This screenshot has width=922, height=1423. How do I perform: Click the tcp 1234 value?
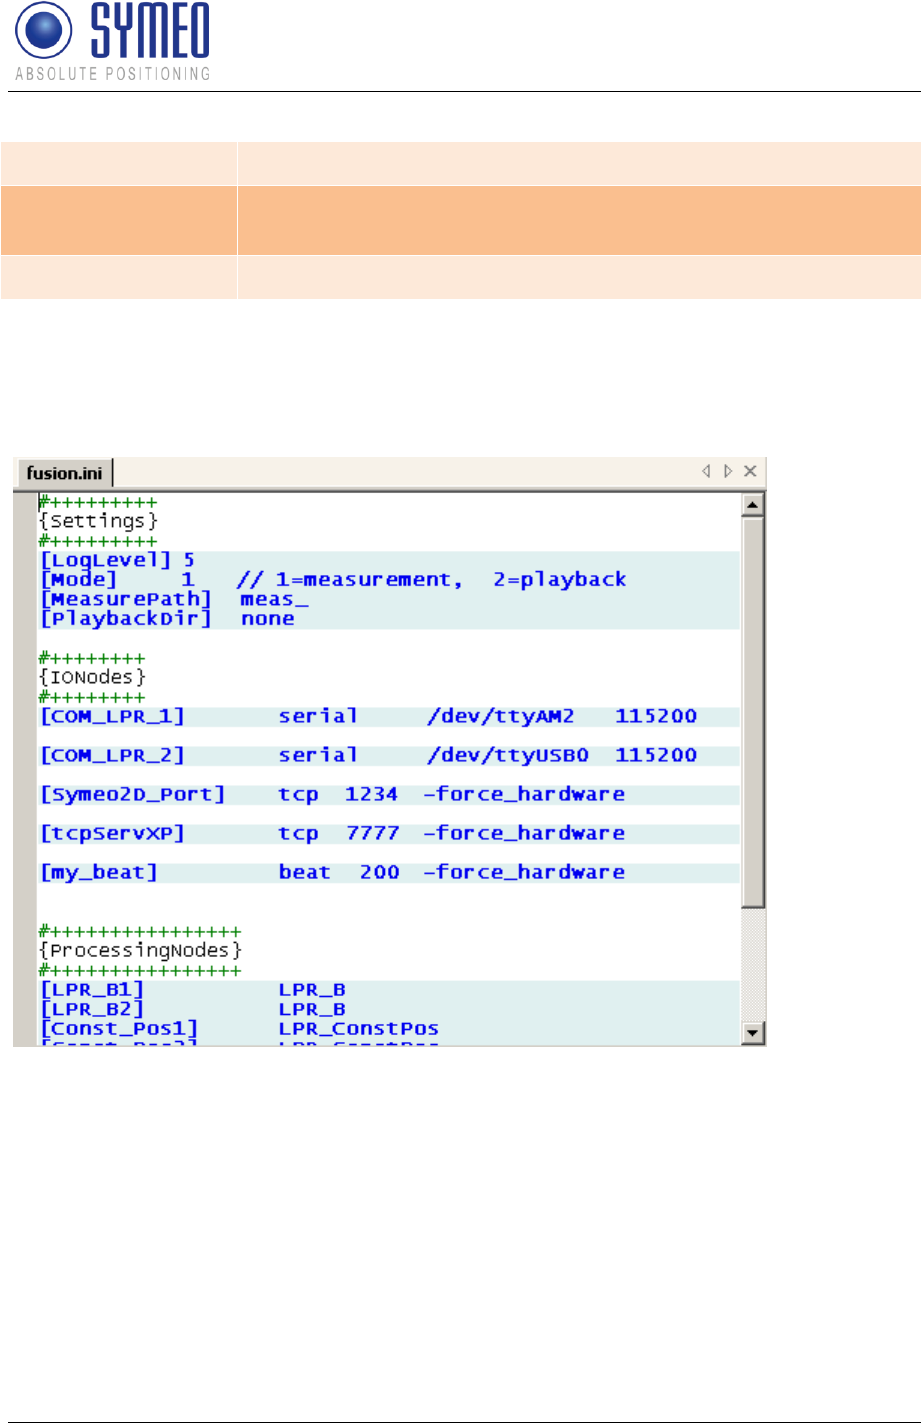(x=338, y=794)
